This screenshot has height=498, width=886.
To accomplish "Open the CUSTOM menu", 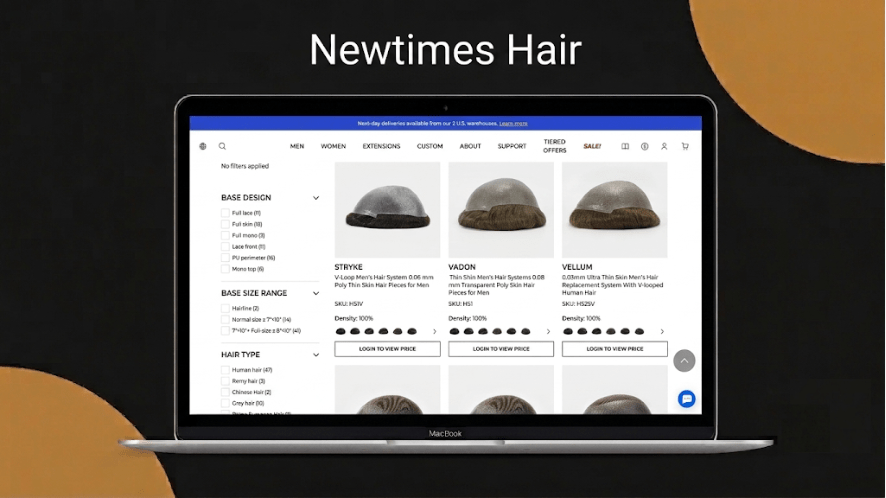I will (430, 146).
